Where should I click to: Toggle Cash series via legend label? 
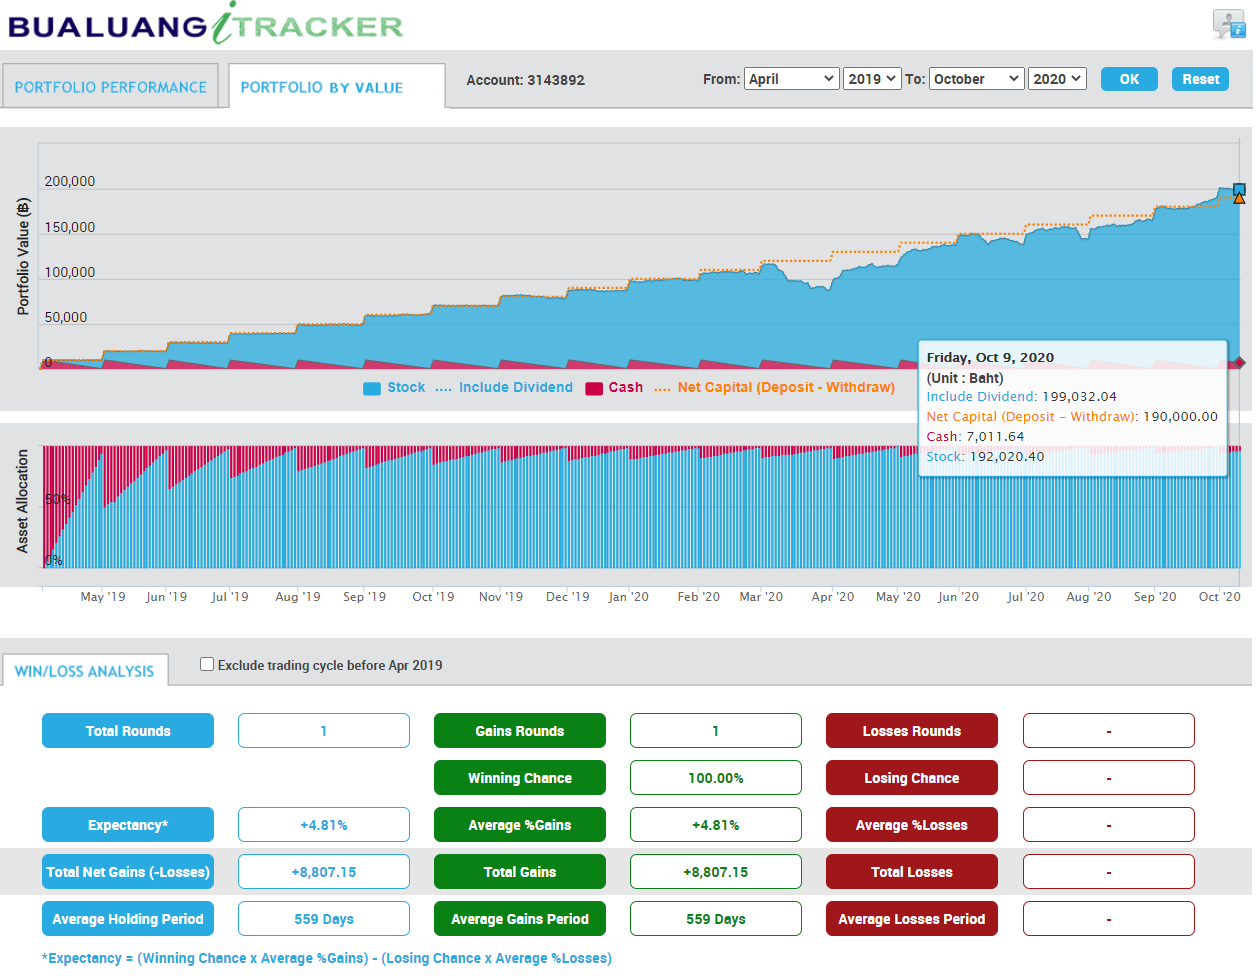pos(625,387)
